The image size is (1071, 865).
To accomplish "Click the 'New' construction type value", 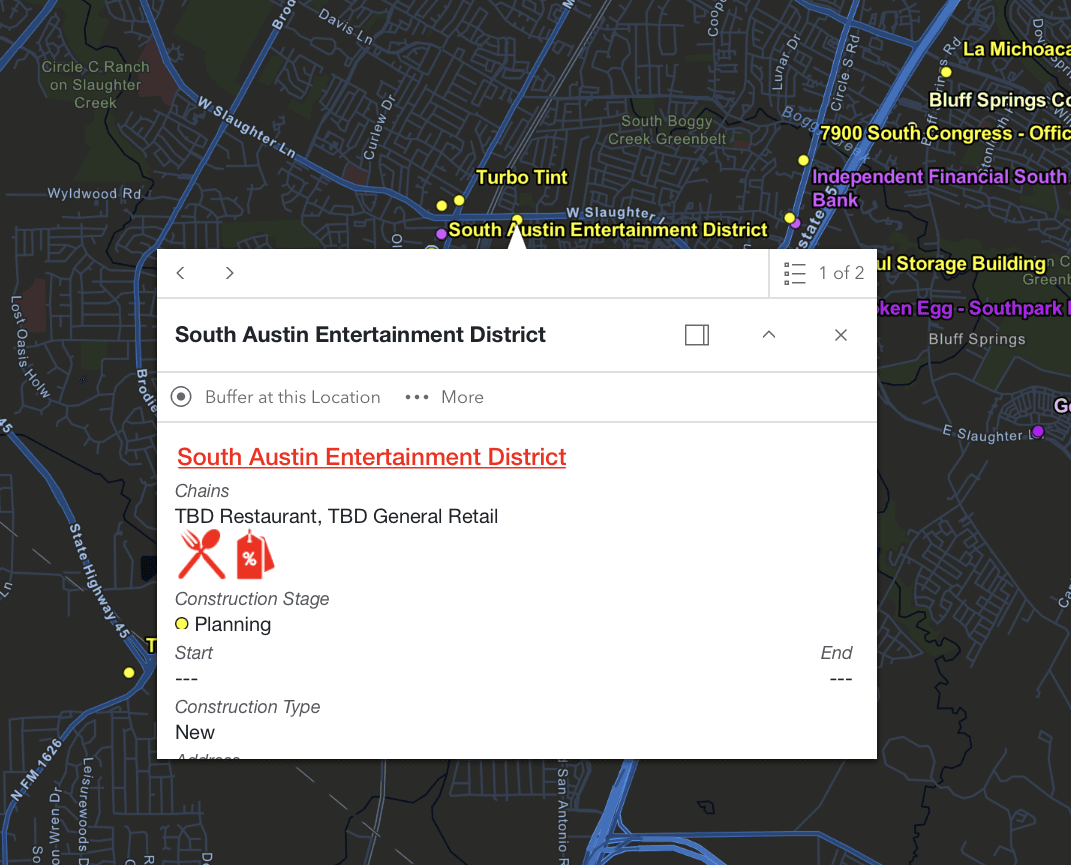I will coord(195,732).
